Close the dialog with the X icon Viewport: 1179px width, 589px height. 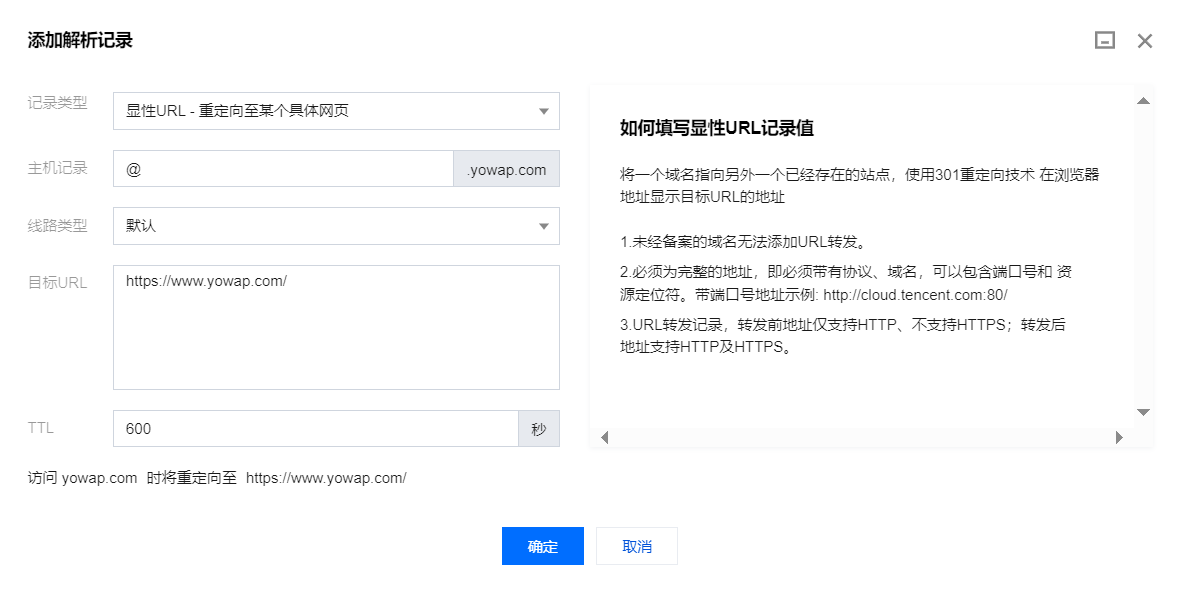[1144, 40]
